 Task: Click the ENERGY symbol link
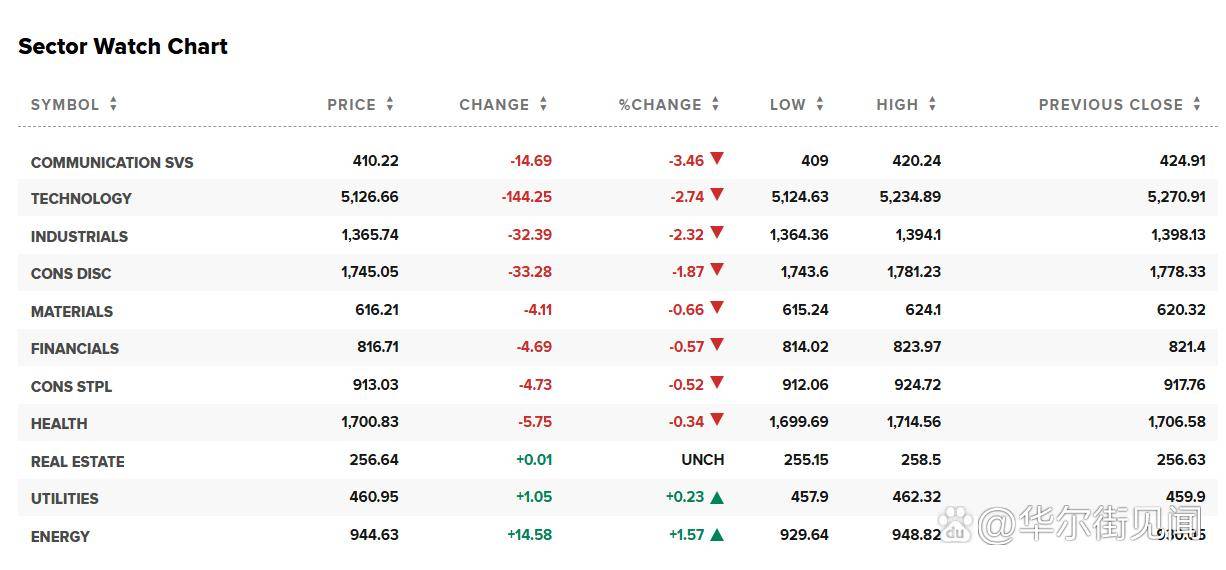tap(60, 536)
